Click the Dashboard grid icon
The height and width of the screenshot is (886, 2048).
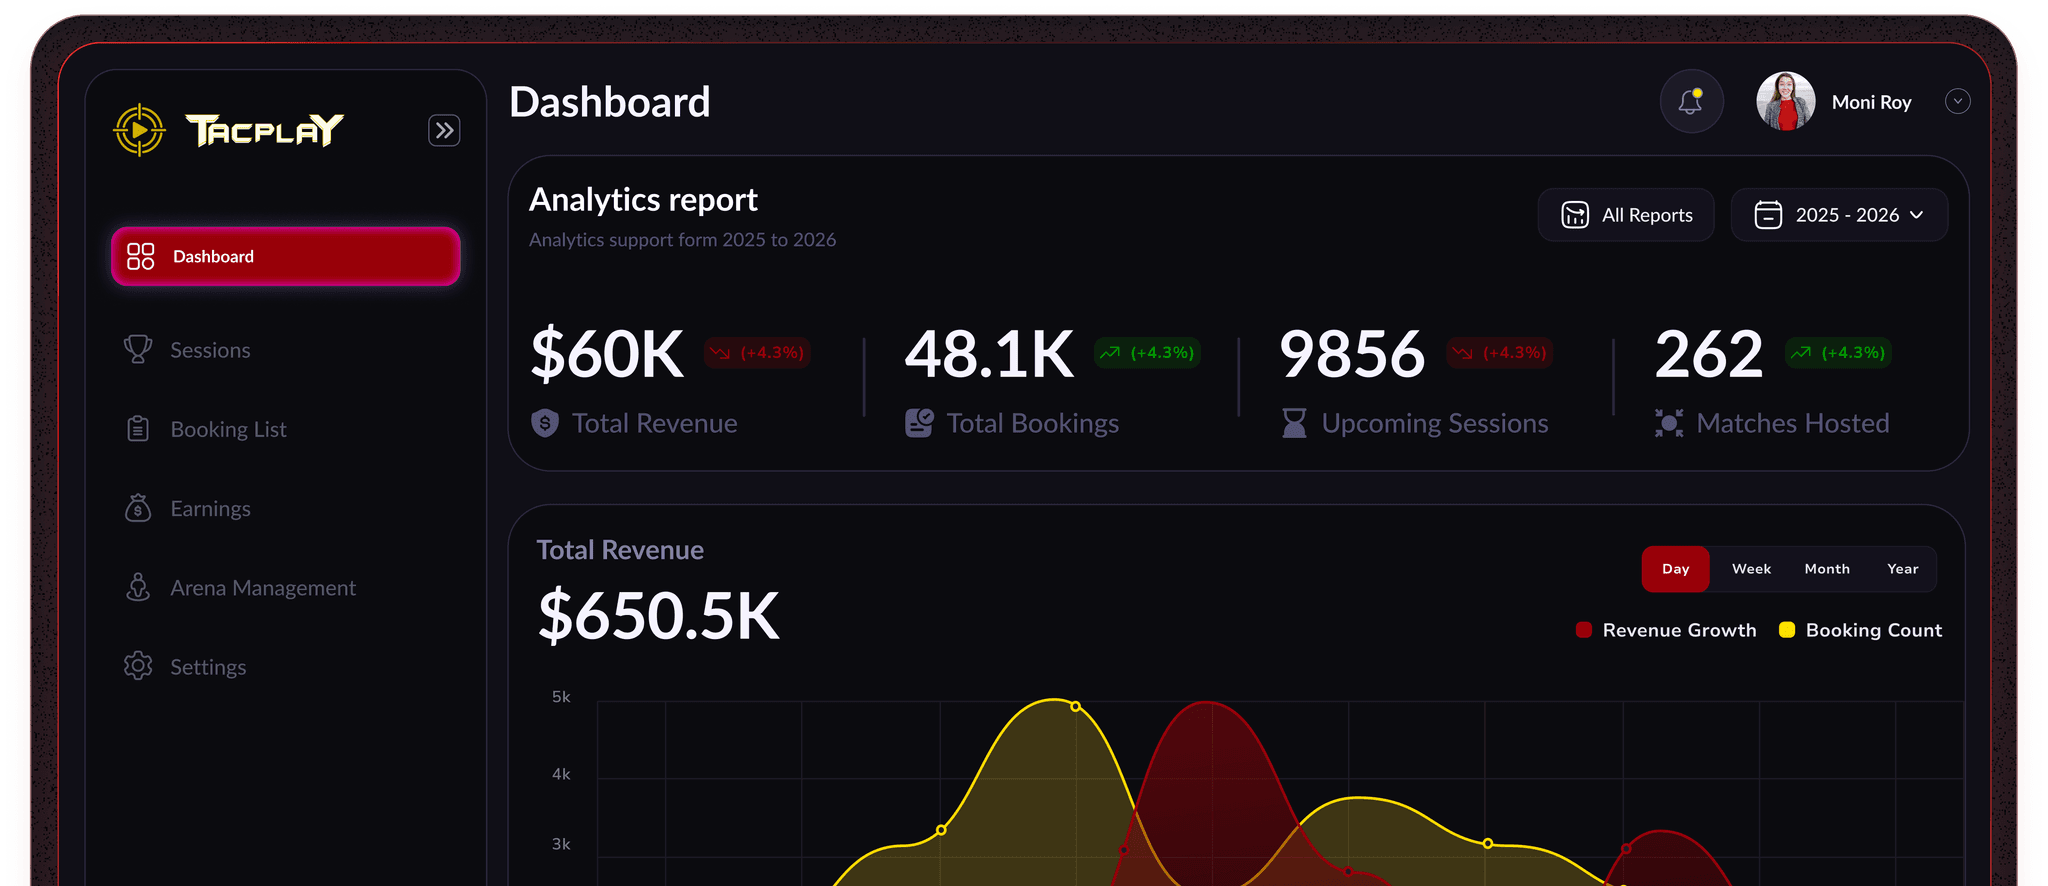point(141,256)
